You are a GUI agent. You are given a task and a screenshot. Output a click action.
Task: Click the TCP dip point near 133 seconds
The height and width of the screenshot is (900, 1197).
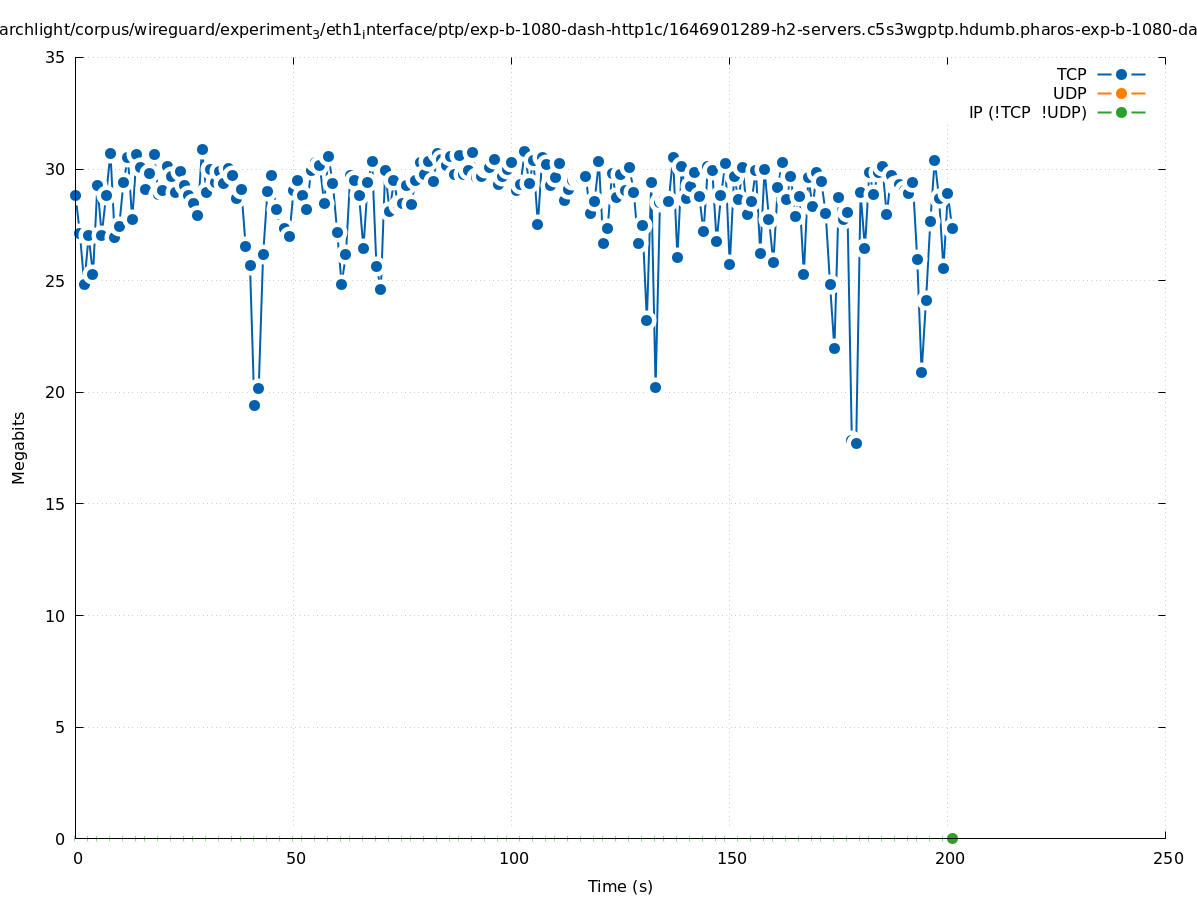(x=655, y=387)
